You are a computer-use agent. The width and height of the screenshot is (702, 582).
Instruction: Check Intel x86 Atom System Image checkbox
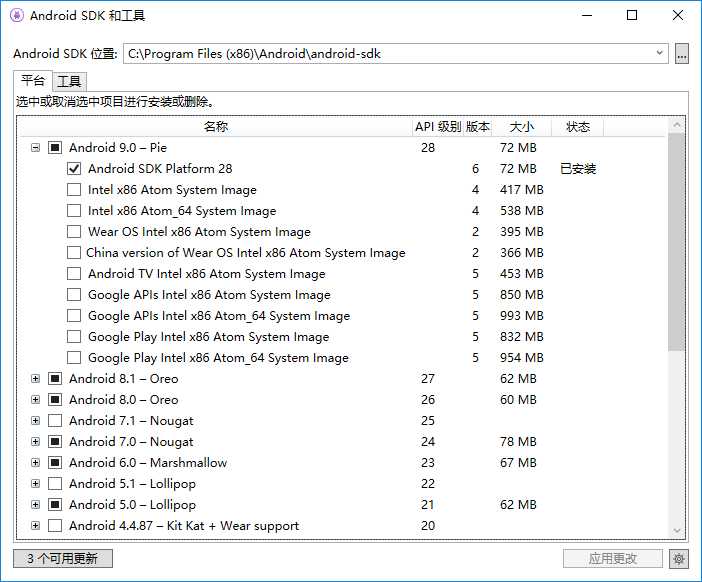click(x=74, y=190)
